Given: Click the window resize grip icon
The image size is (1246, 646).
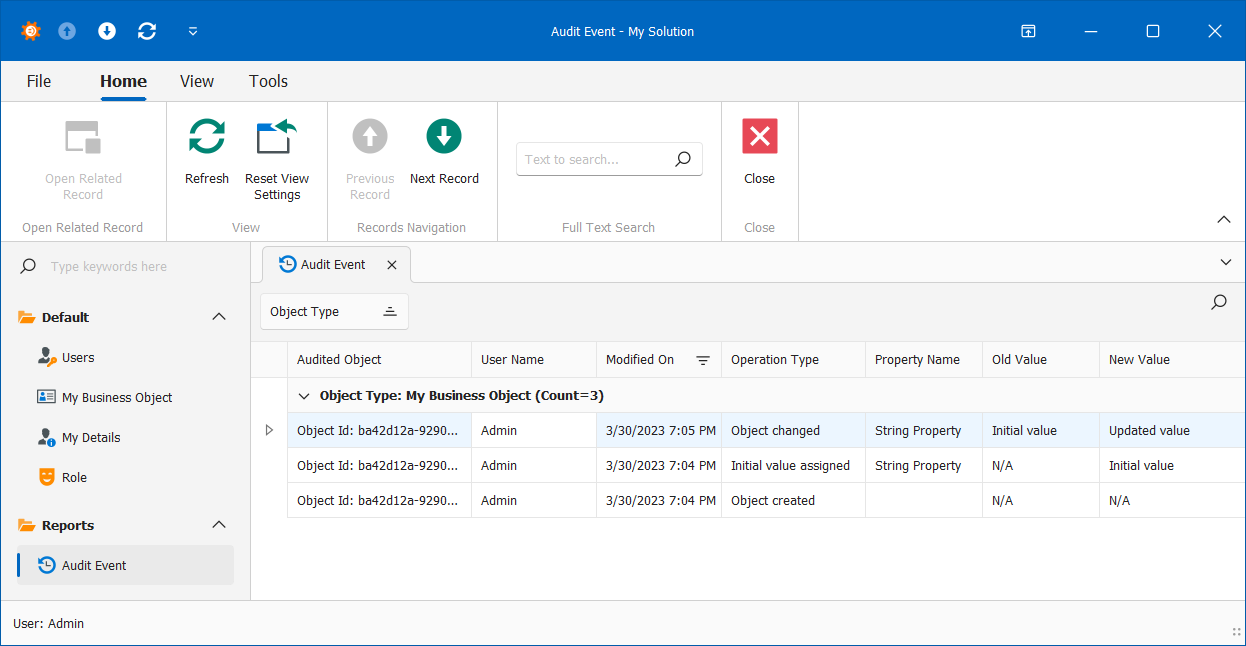Looking at the screenshot, I should [x=1236, y=631].
